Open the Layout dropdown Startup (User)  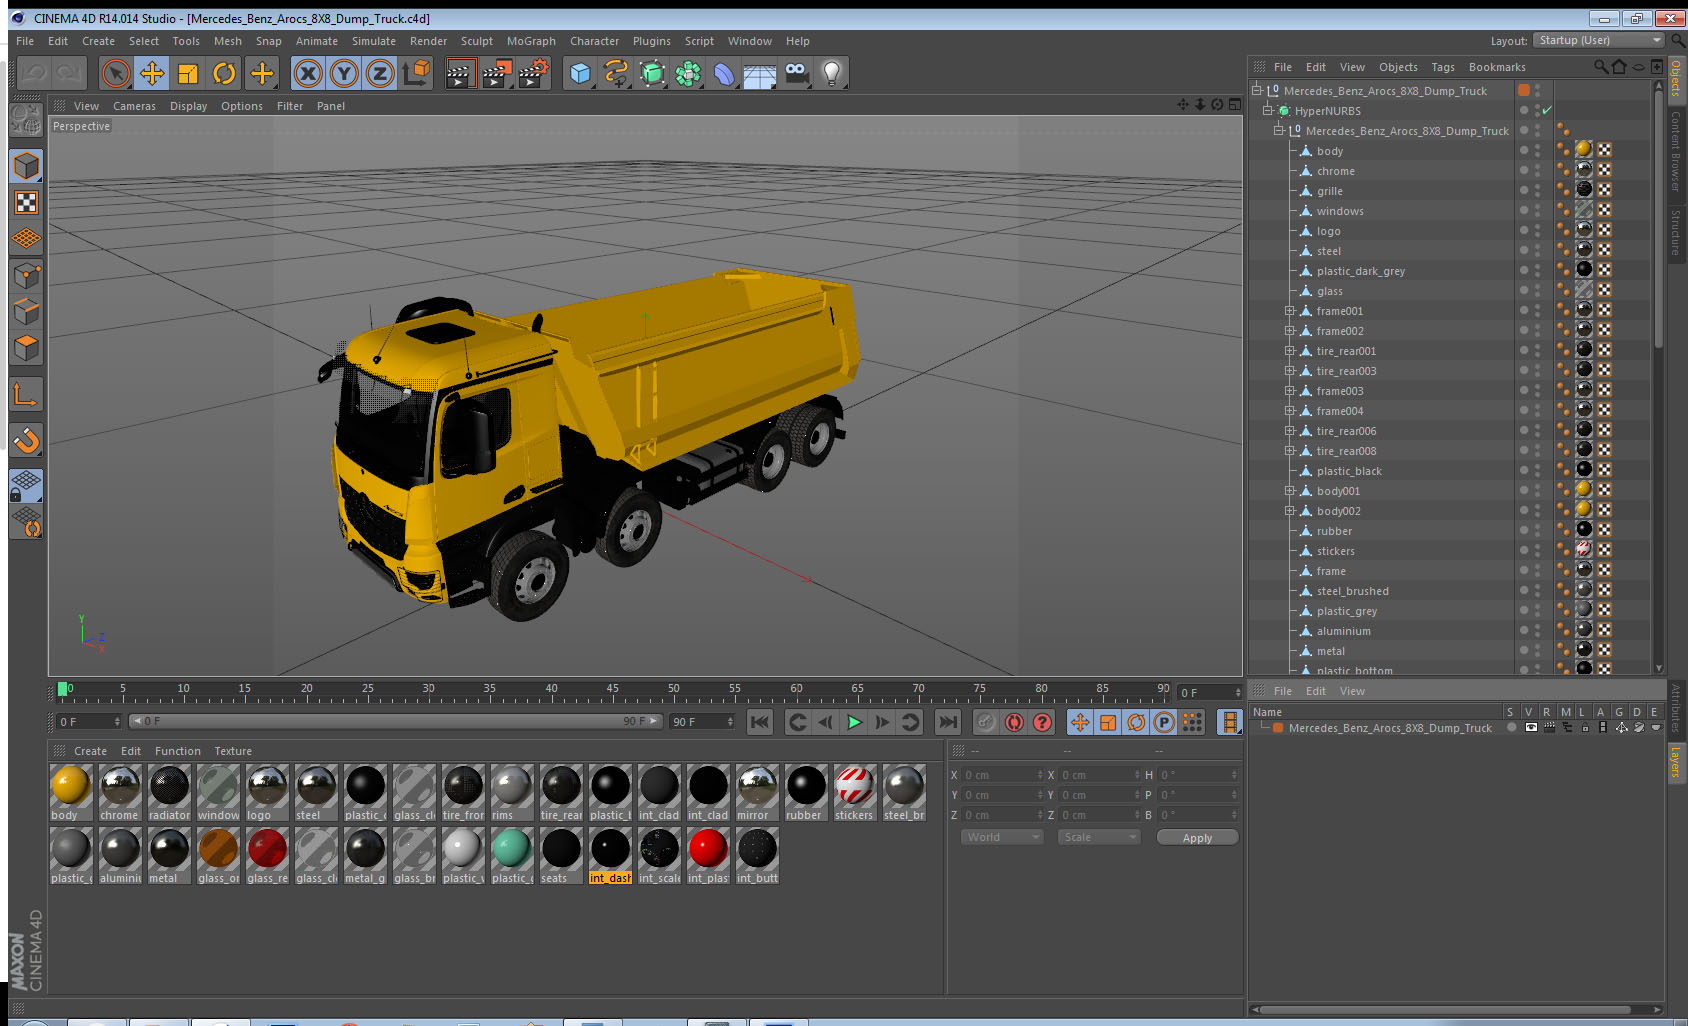1599,40
